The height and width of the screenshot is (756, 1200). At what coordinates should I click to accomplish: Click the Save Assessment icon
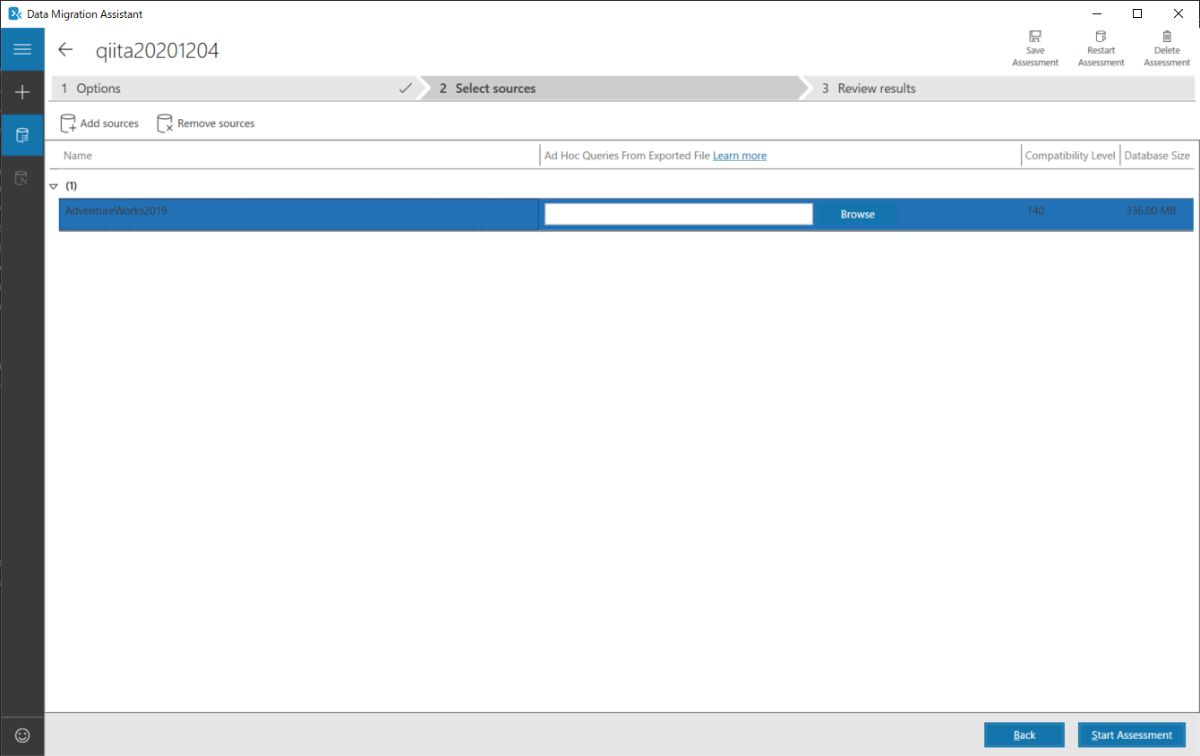tap(1035, 48)
